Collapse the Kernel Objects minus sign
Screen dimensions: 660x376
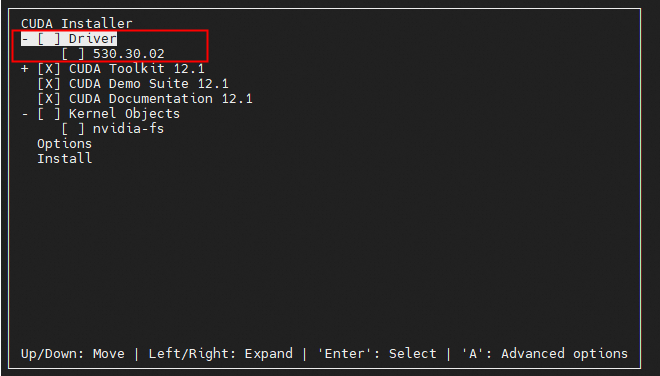pos(25,114)
